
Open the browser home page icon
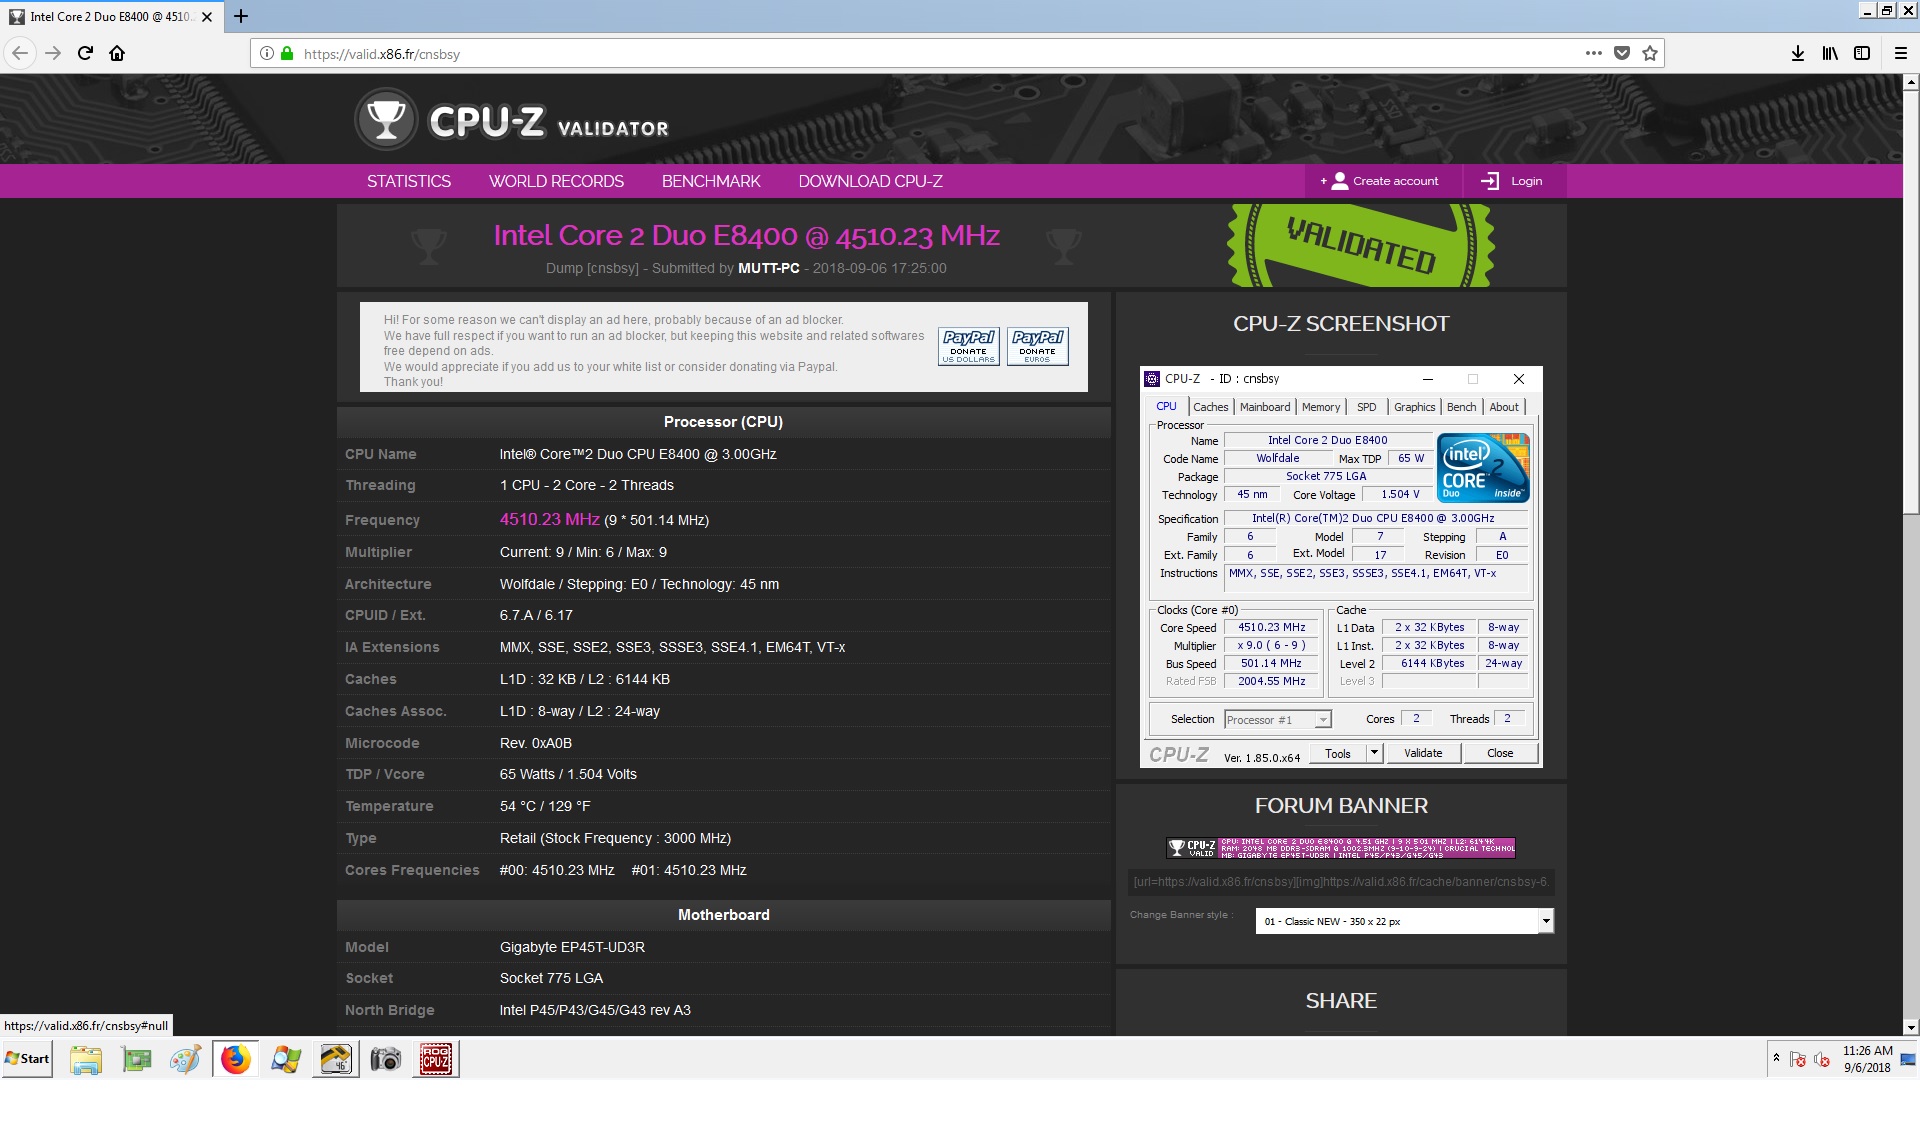click(117, 53)
